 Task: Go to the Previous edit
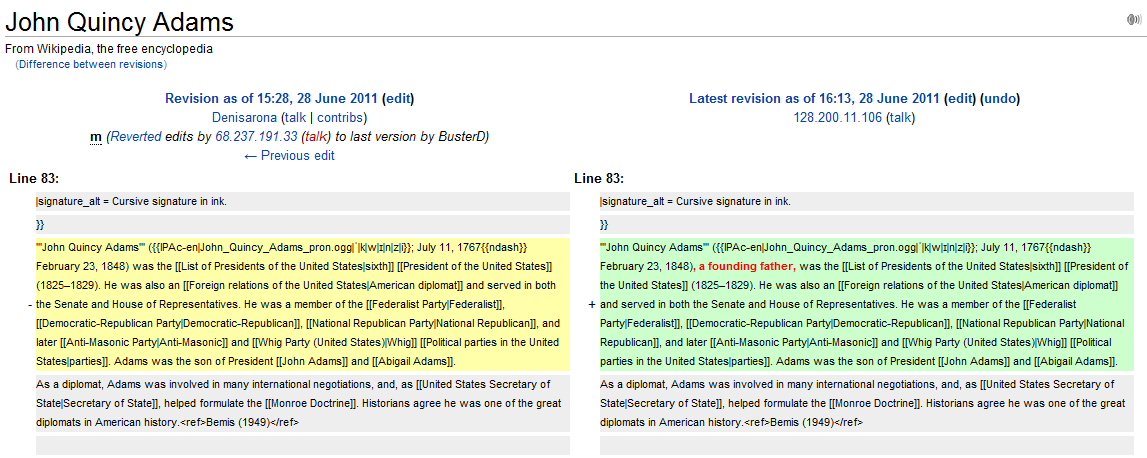point(289,156)
